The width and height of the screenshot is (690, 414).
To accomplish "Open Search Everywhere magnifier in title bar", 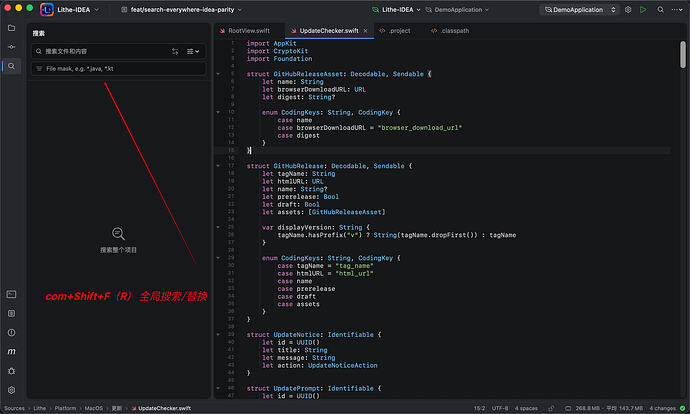I will [x=661, y=9].
